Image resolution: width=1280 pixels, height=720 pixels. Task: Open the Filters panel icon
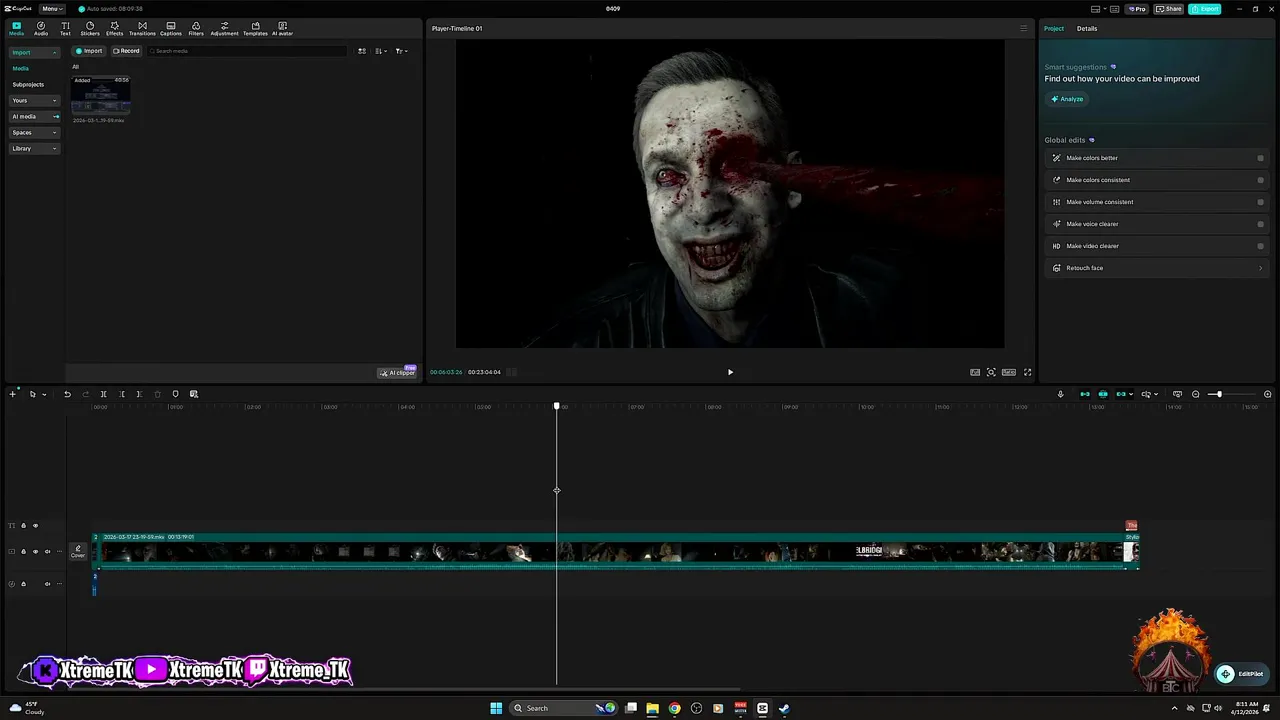point(196,28)
